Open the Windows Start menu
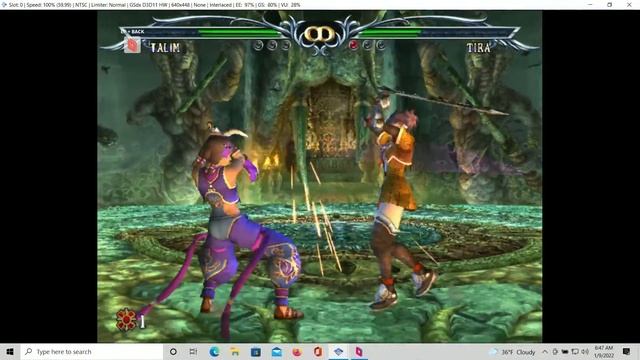 [x=10, y=351]
